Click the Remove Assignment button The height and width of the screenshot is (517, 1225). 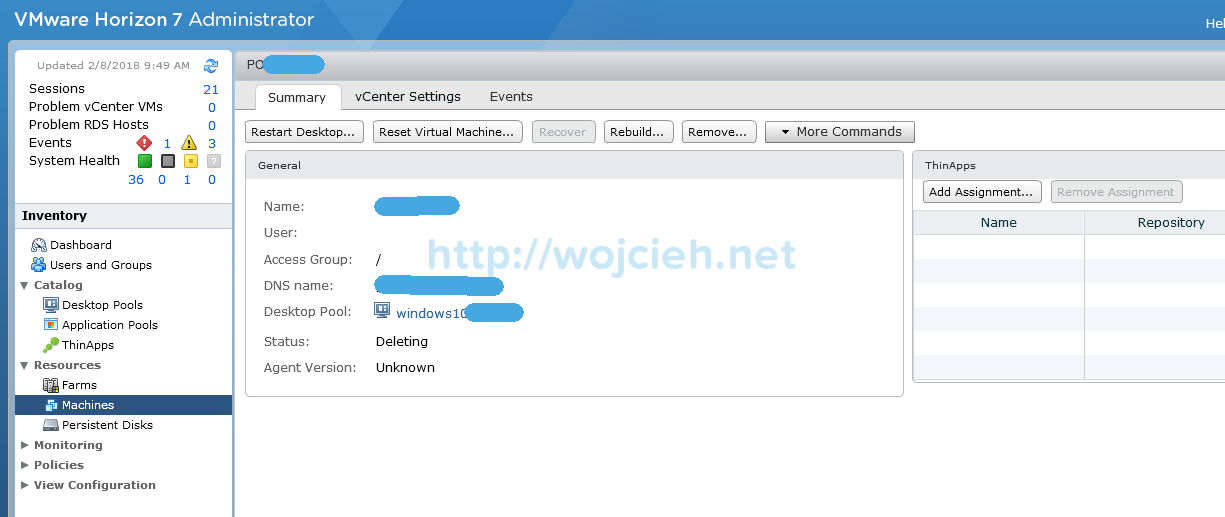[1116, 192]
